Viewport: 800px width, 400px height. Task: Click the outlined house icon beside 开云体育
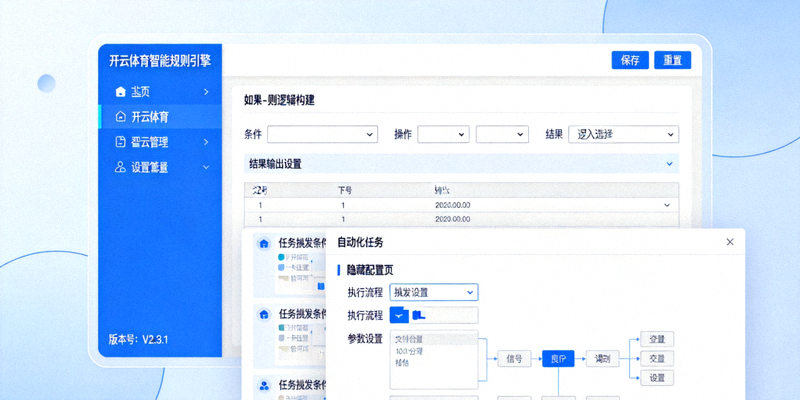click(120, 117)
